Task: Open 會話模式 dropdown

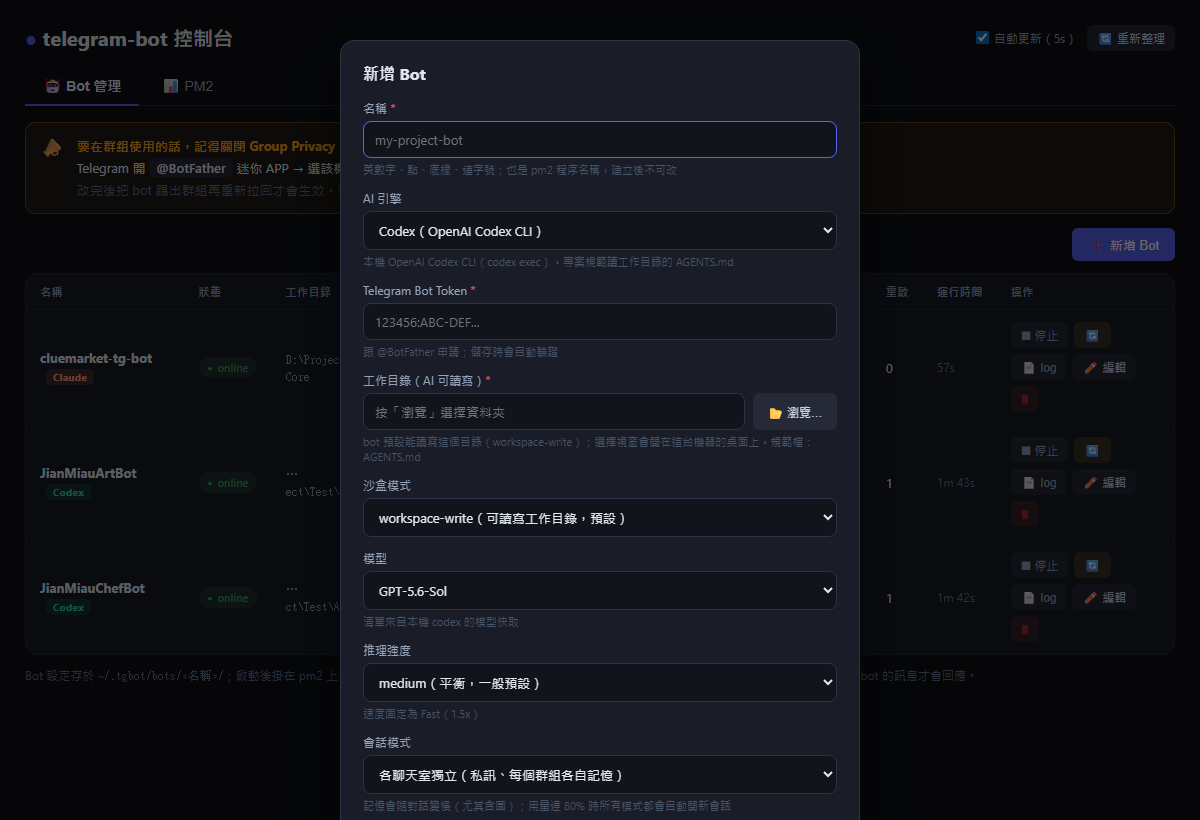Action: click(600, 775)
